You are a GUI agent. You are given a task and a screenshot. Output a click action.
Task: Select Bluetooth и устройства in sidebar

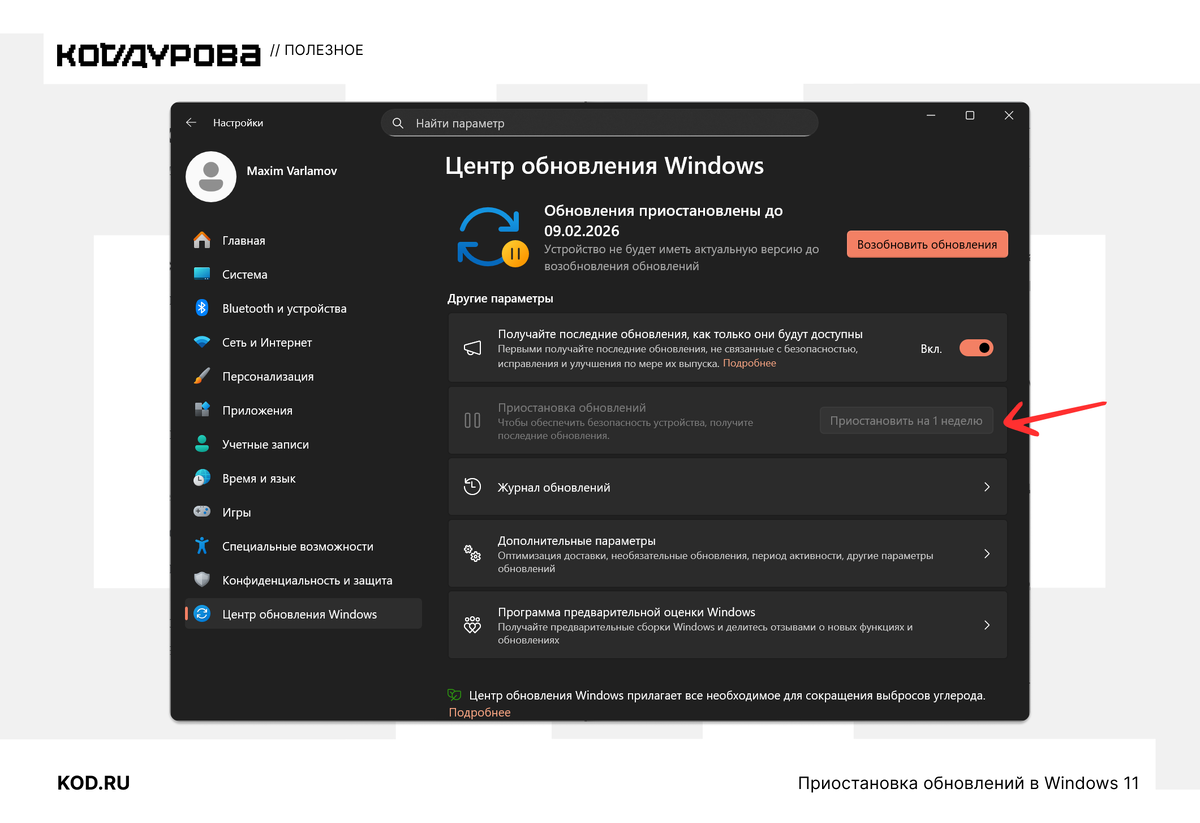point(303,309)
